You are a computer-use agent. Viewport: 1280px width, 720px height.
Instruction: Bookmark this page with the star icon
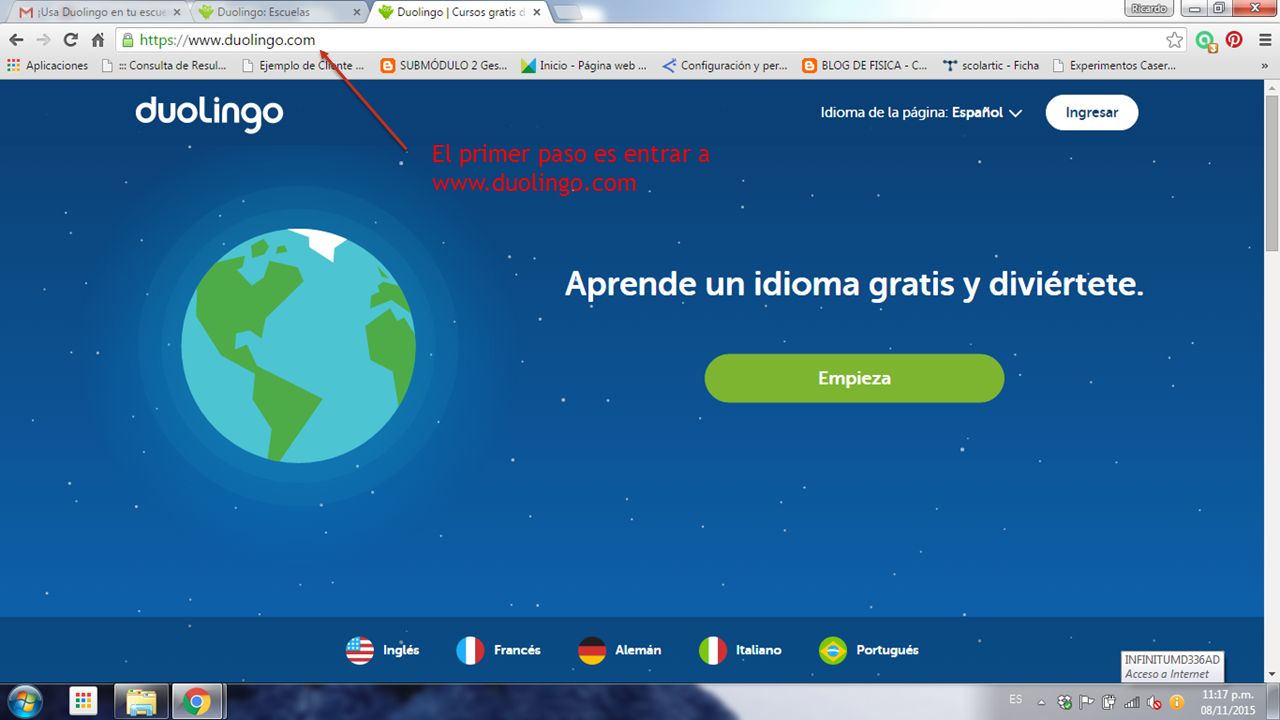click(1175, 40)
